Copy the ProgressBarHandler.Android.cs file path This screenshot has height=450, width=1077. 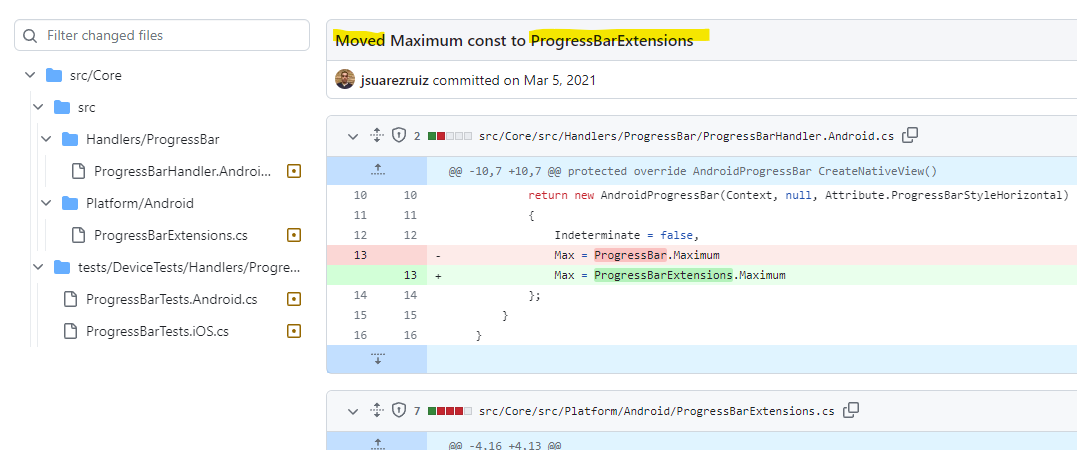[x=910, y=135]
